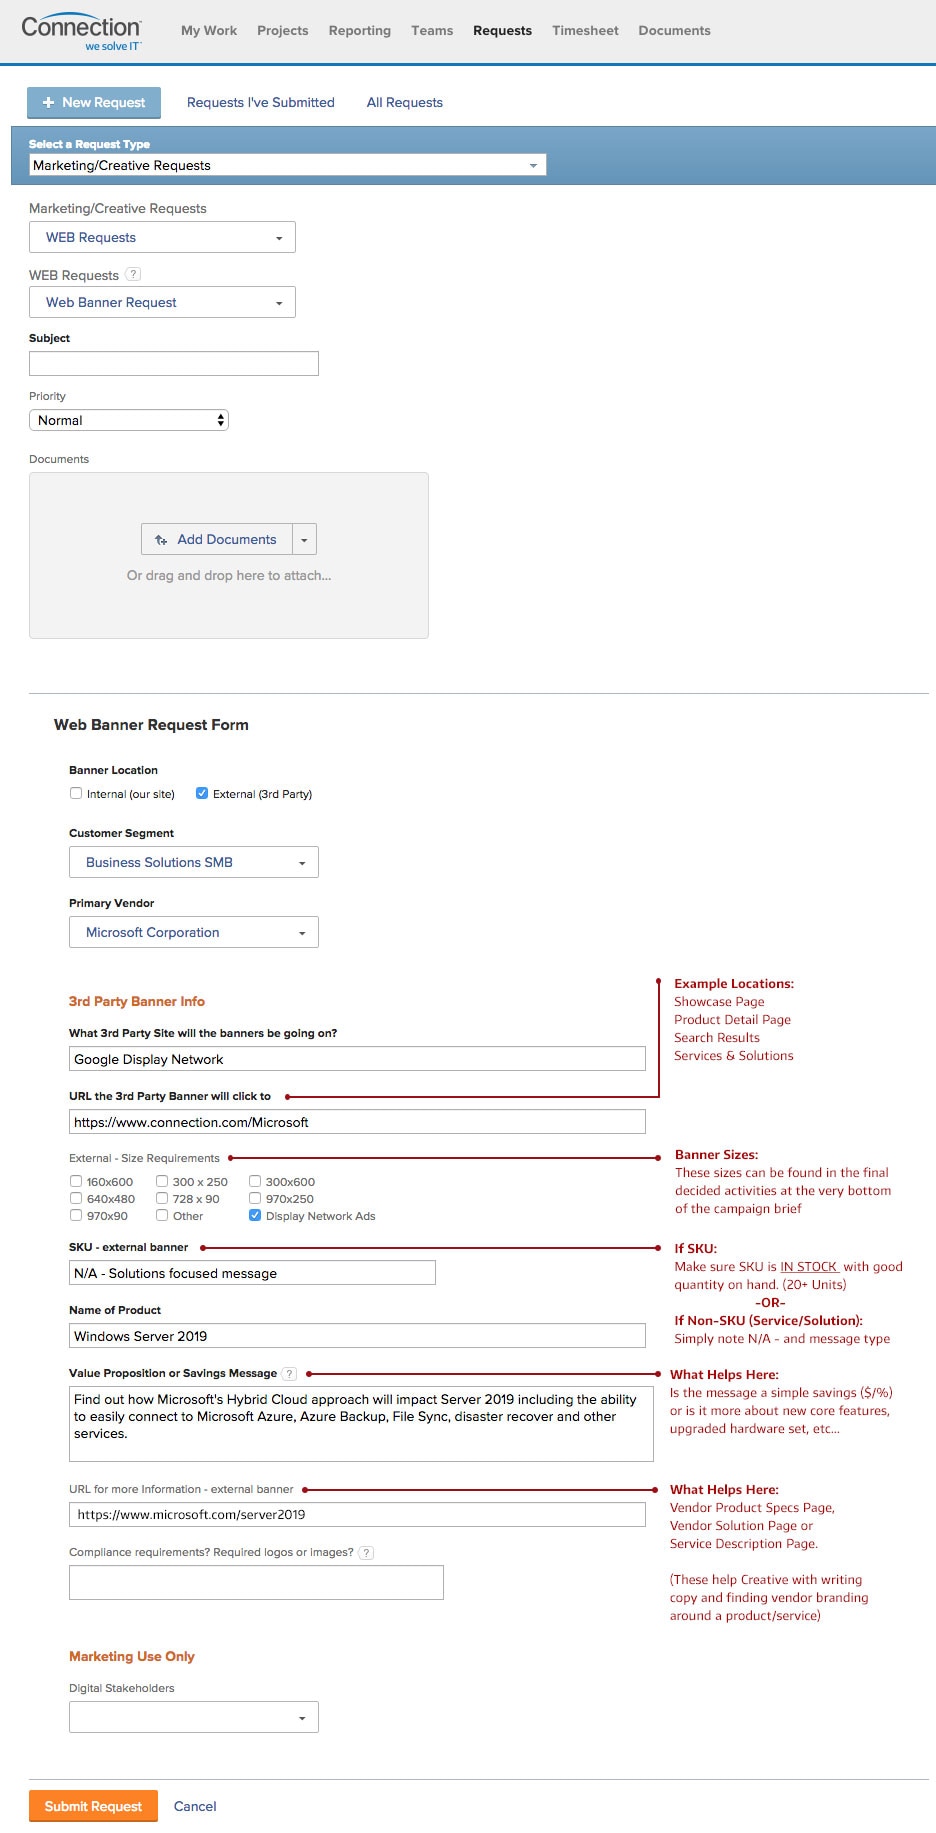Uncheck External (3rd Party) banner location
Image resolution: width=936 pixels, height=1833 pixels.
[202, 793]
